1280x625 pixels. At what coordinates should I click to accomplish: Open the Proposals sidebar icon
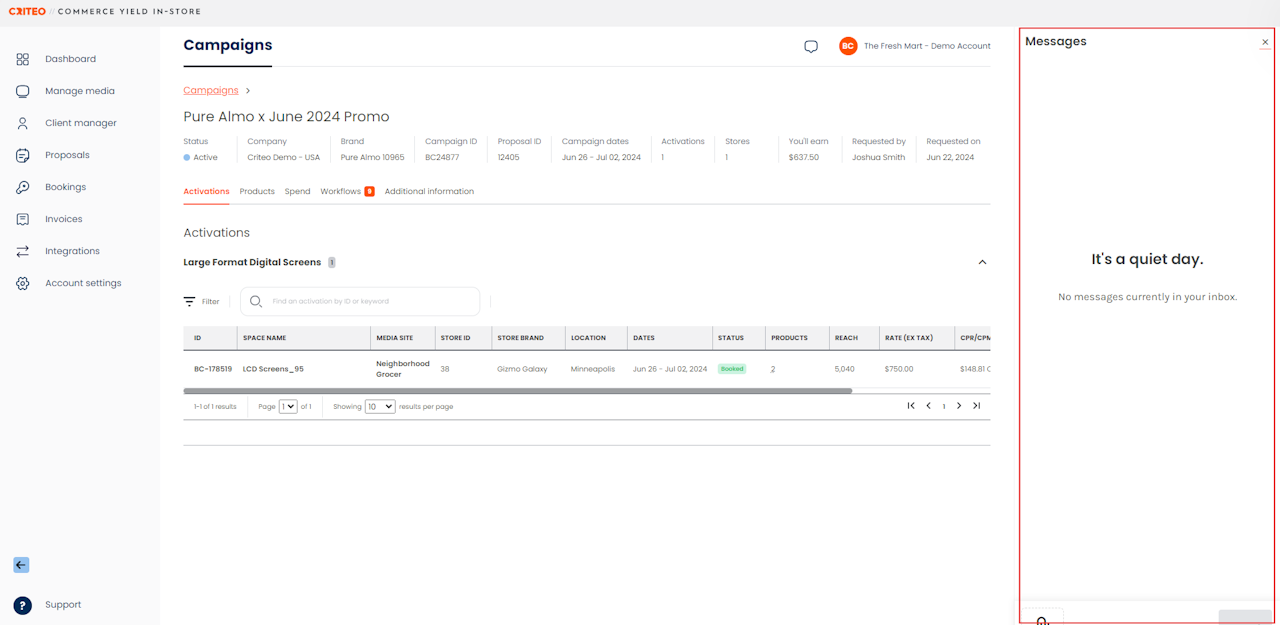(x=22, y=155)
